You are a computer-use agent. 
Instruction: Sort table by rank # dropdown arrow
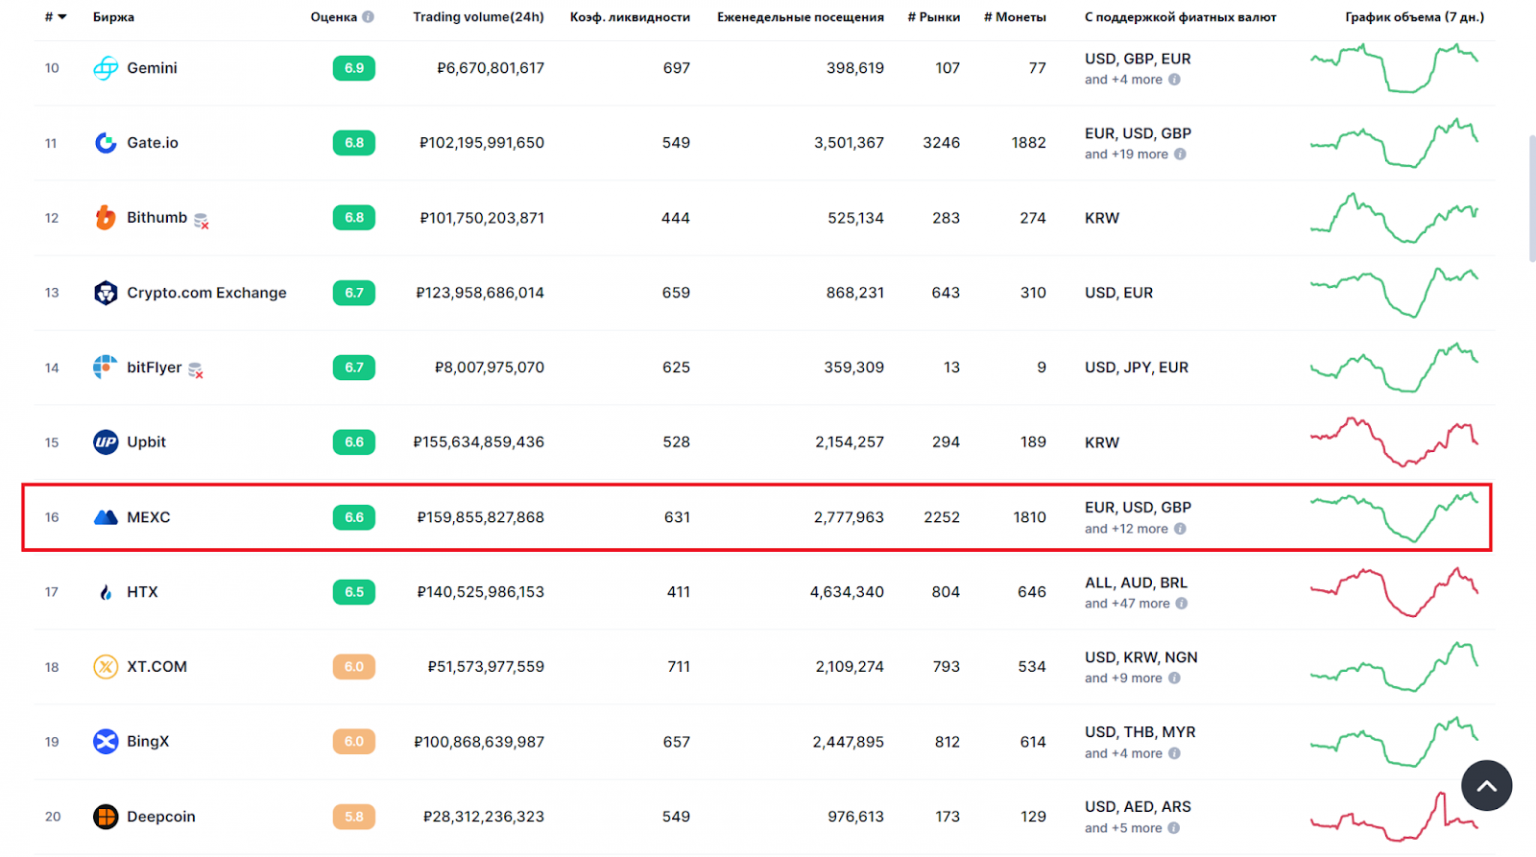[x=62, y=17]
